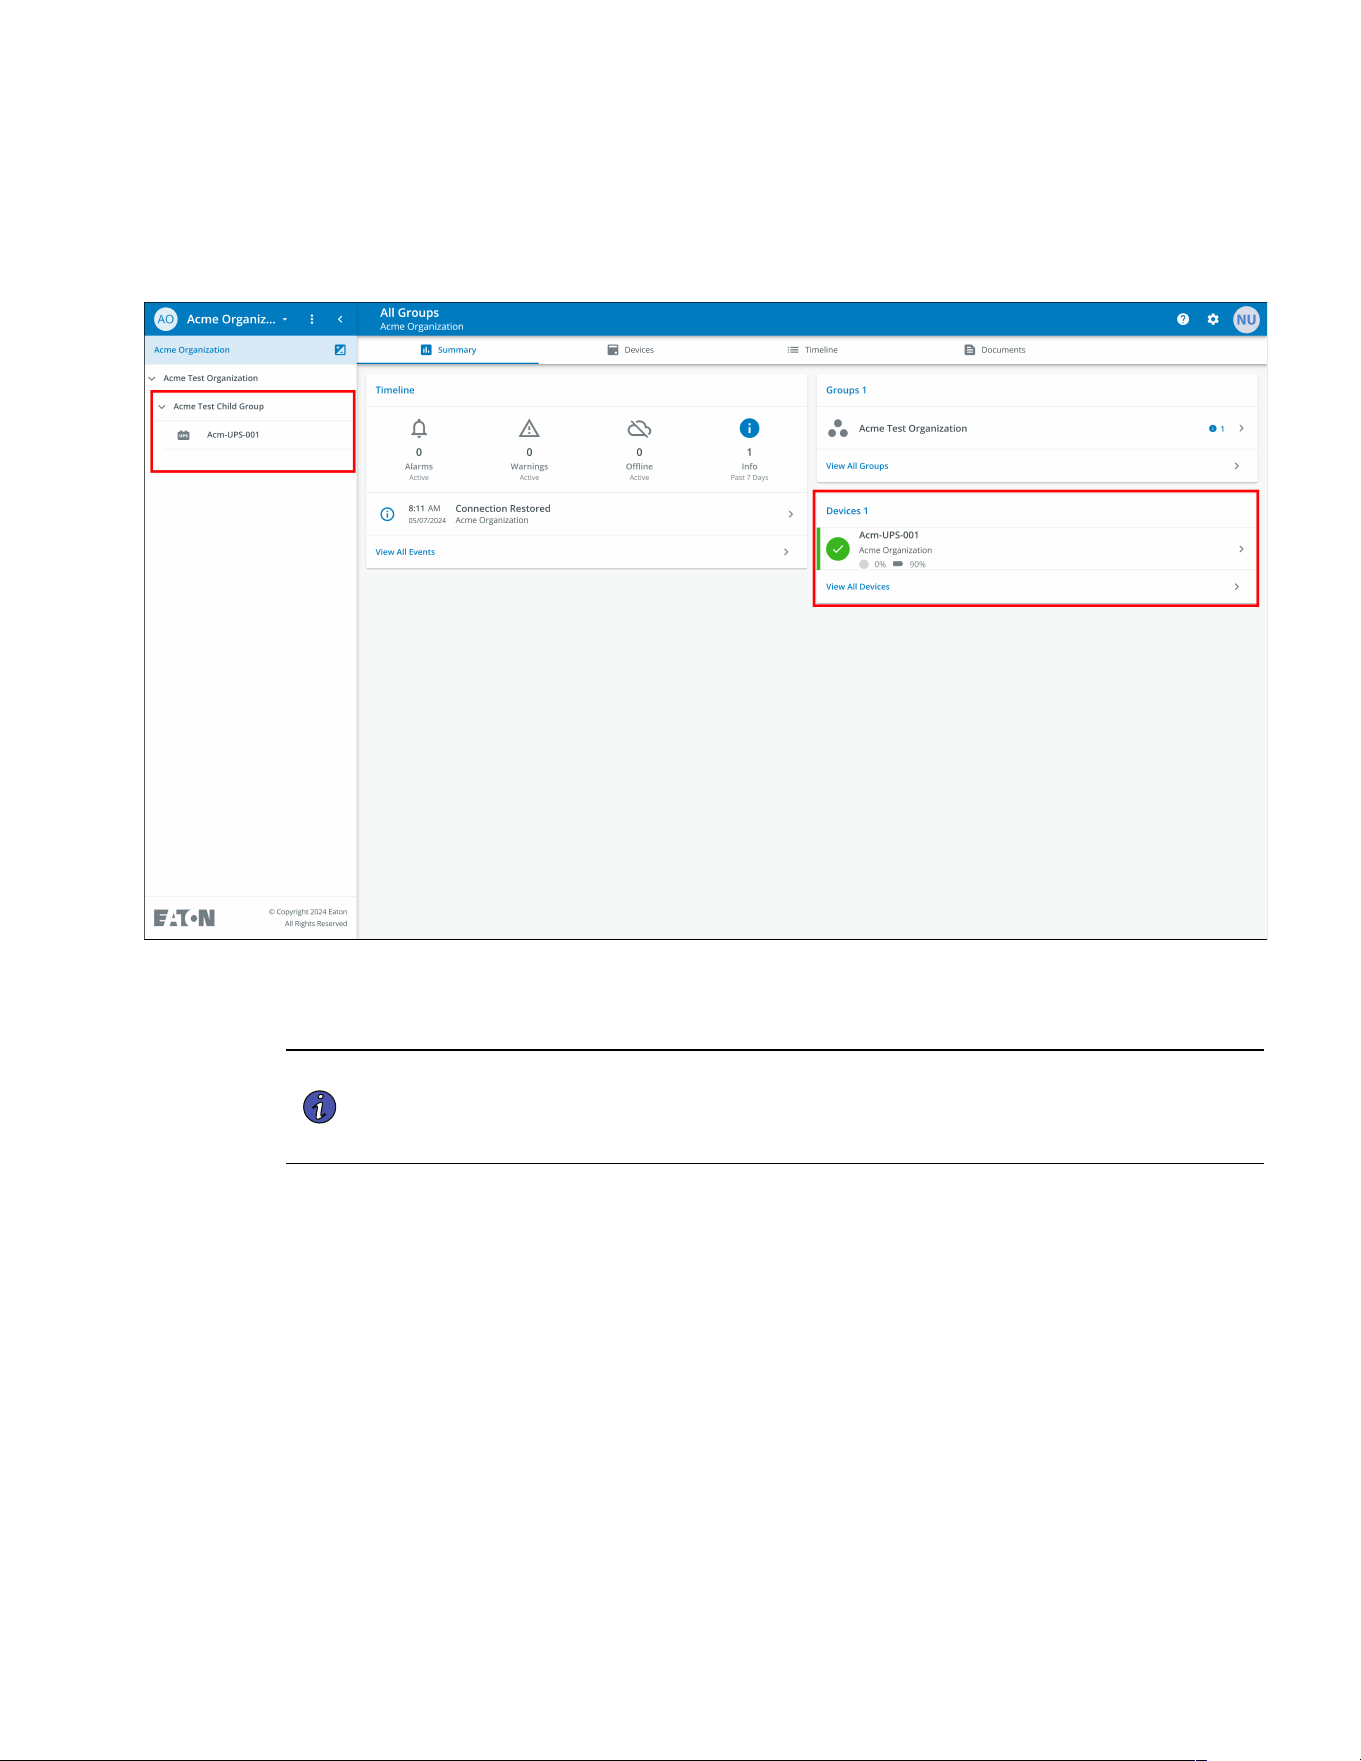1361x1761 pixels.
Task: Collapse the Acme Test Child Group node
Action: [x=162, y=407]
